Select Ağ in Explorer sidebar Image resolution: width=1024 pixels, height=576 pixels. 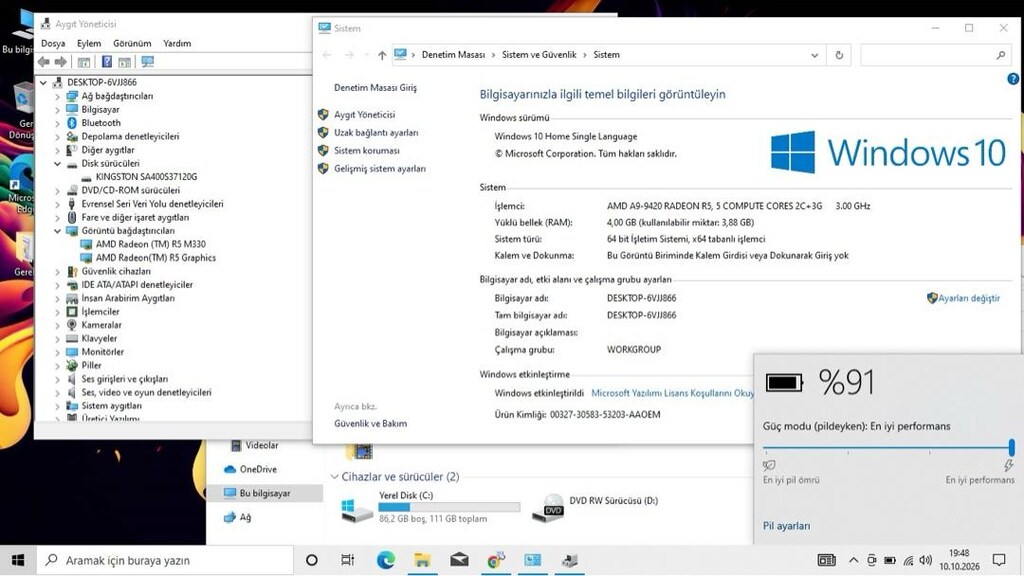tap(237, 517)
